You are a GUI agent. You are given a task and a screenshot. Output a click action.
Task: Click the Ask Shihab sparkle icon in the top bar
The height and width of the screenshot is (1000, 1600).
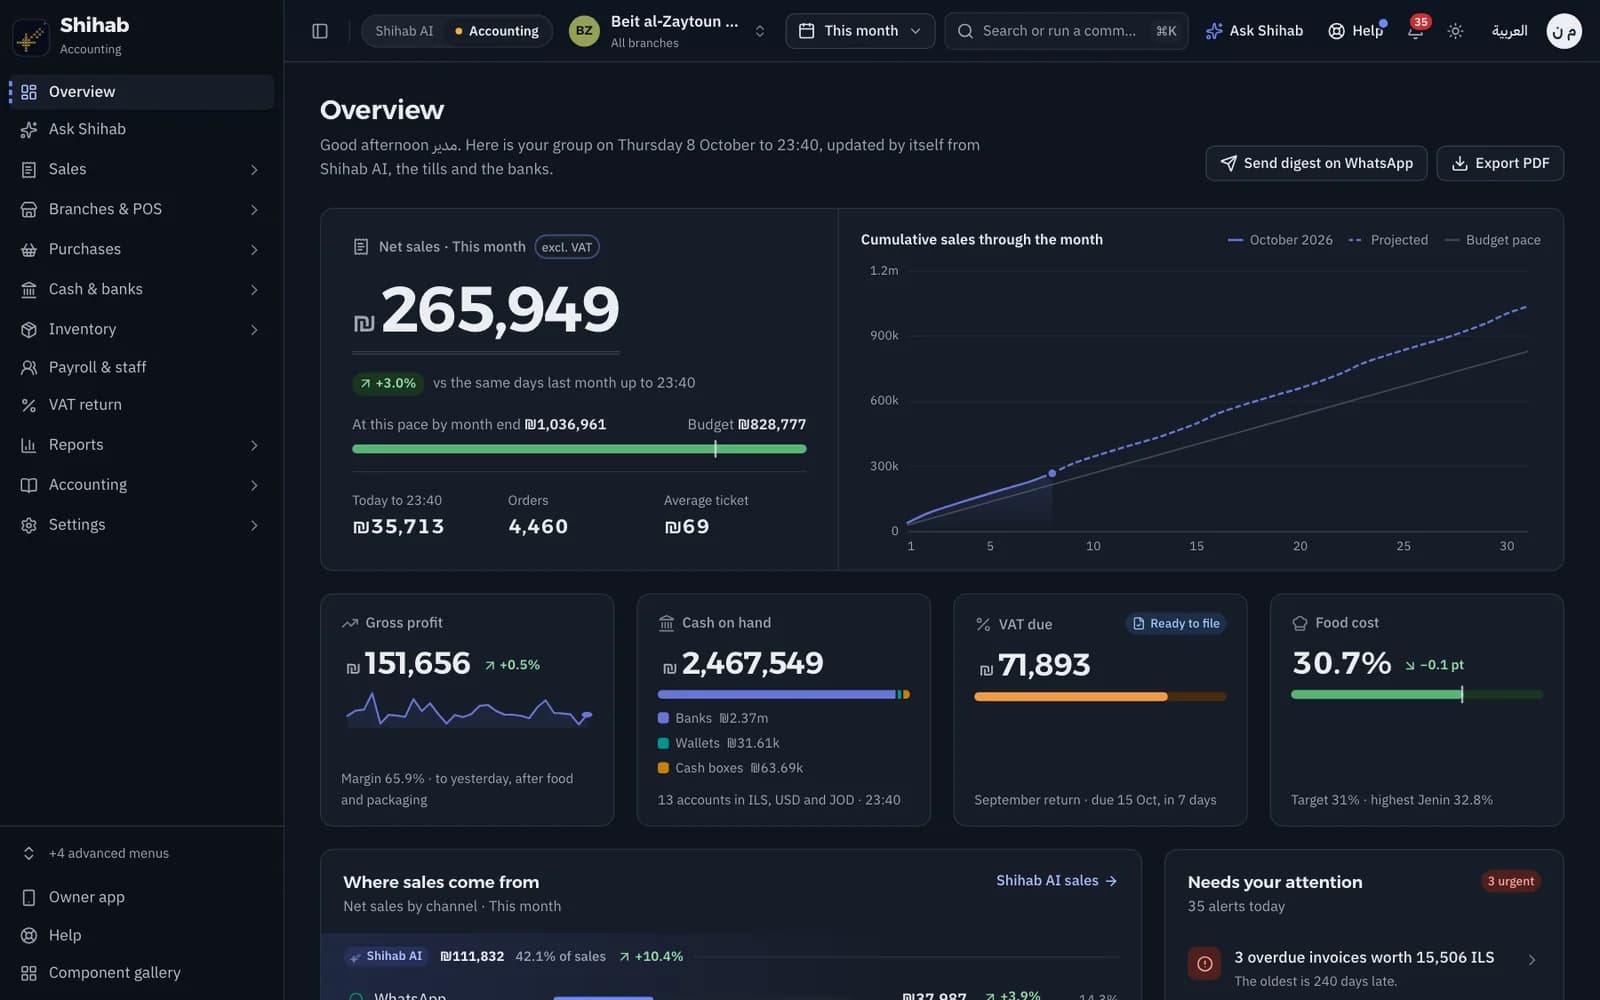tap(1214, 31)
